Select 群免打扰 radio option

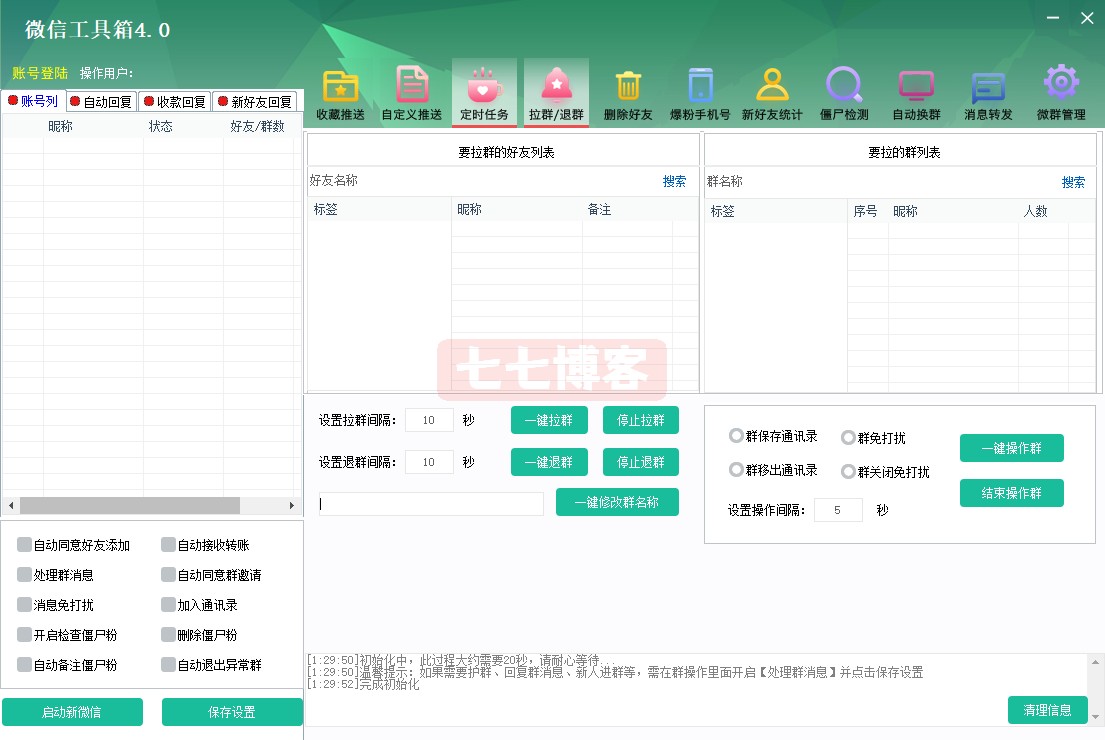coord(848,438)
